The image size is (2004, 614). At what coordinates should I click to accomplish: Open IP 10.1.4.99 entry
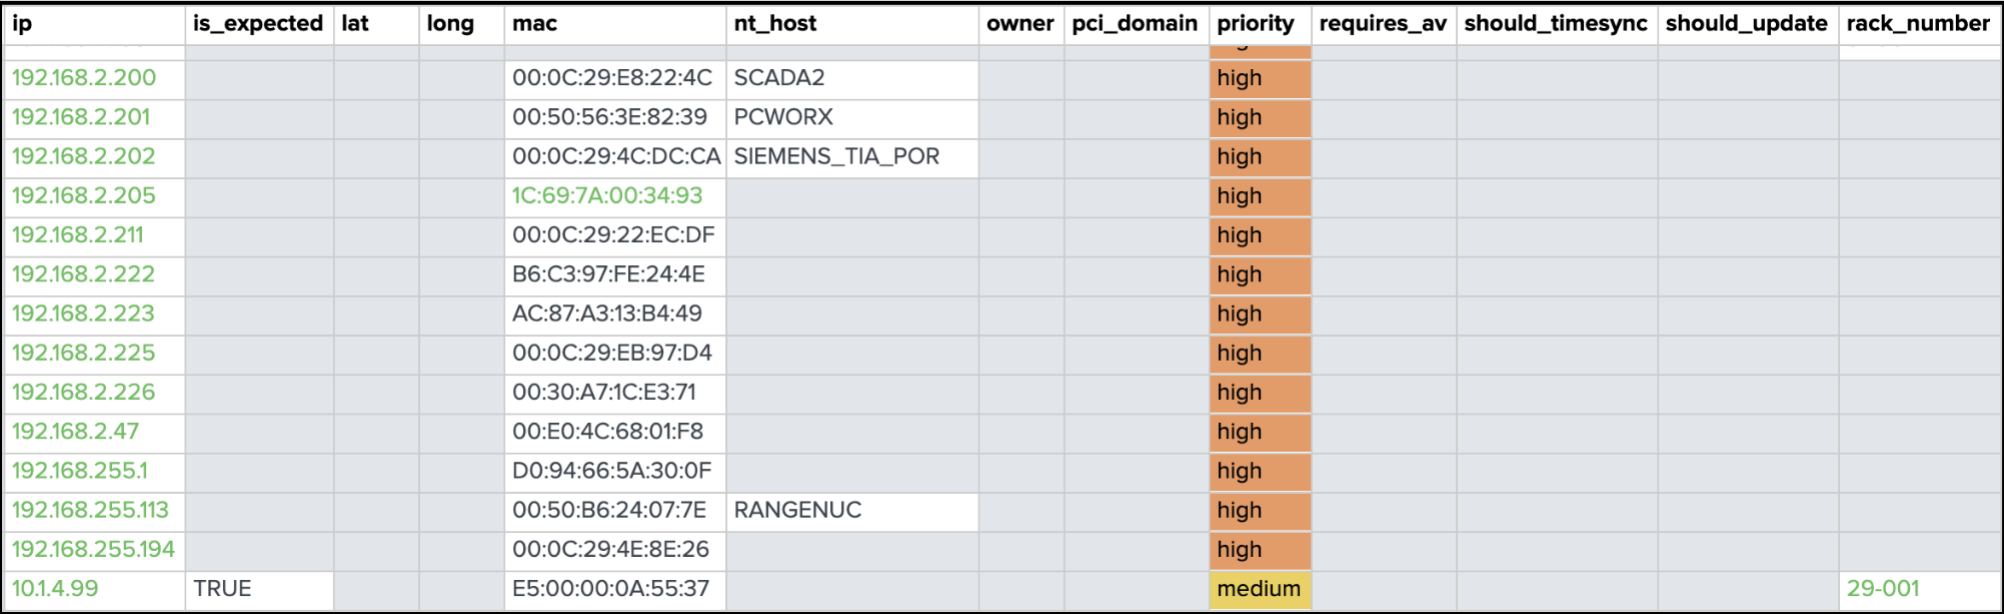point(55,589)
